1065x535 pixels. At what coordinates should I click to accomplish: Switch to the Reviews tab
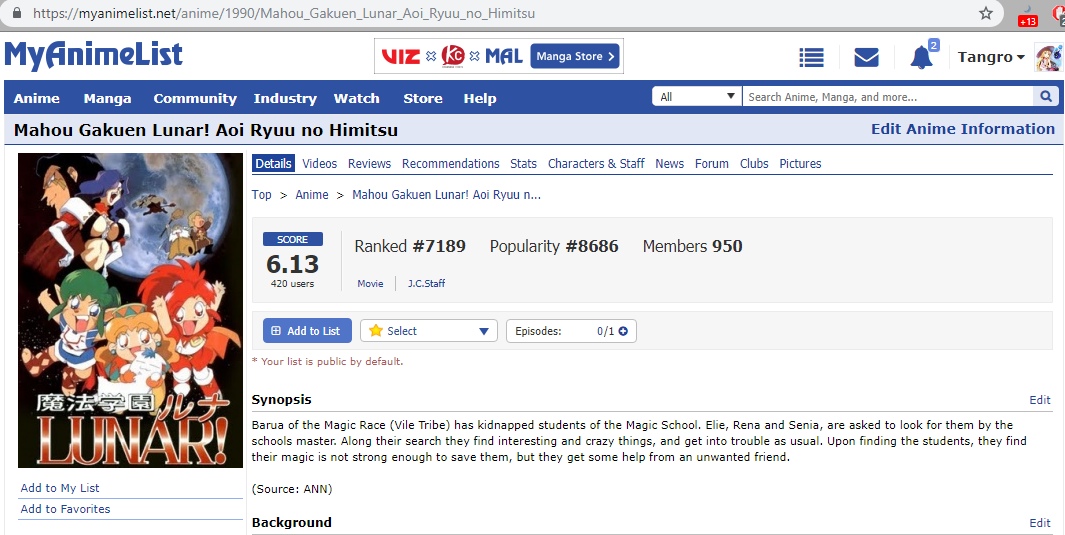coord(369,164)
